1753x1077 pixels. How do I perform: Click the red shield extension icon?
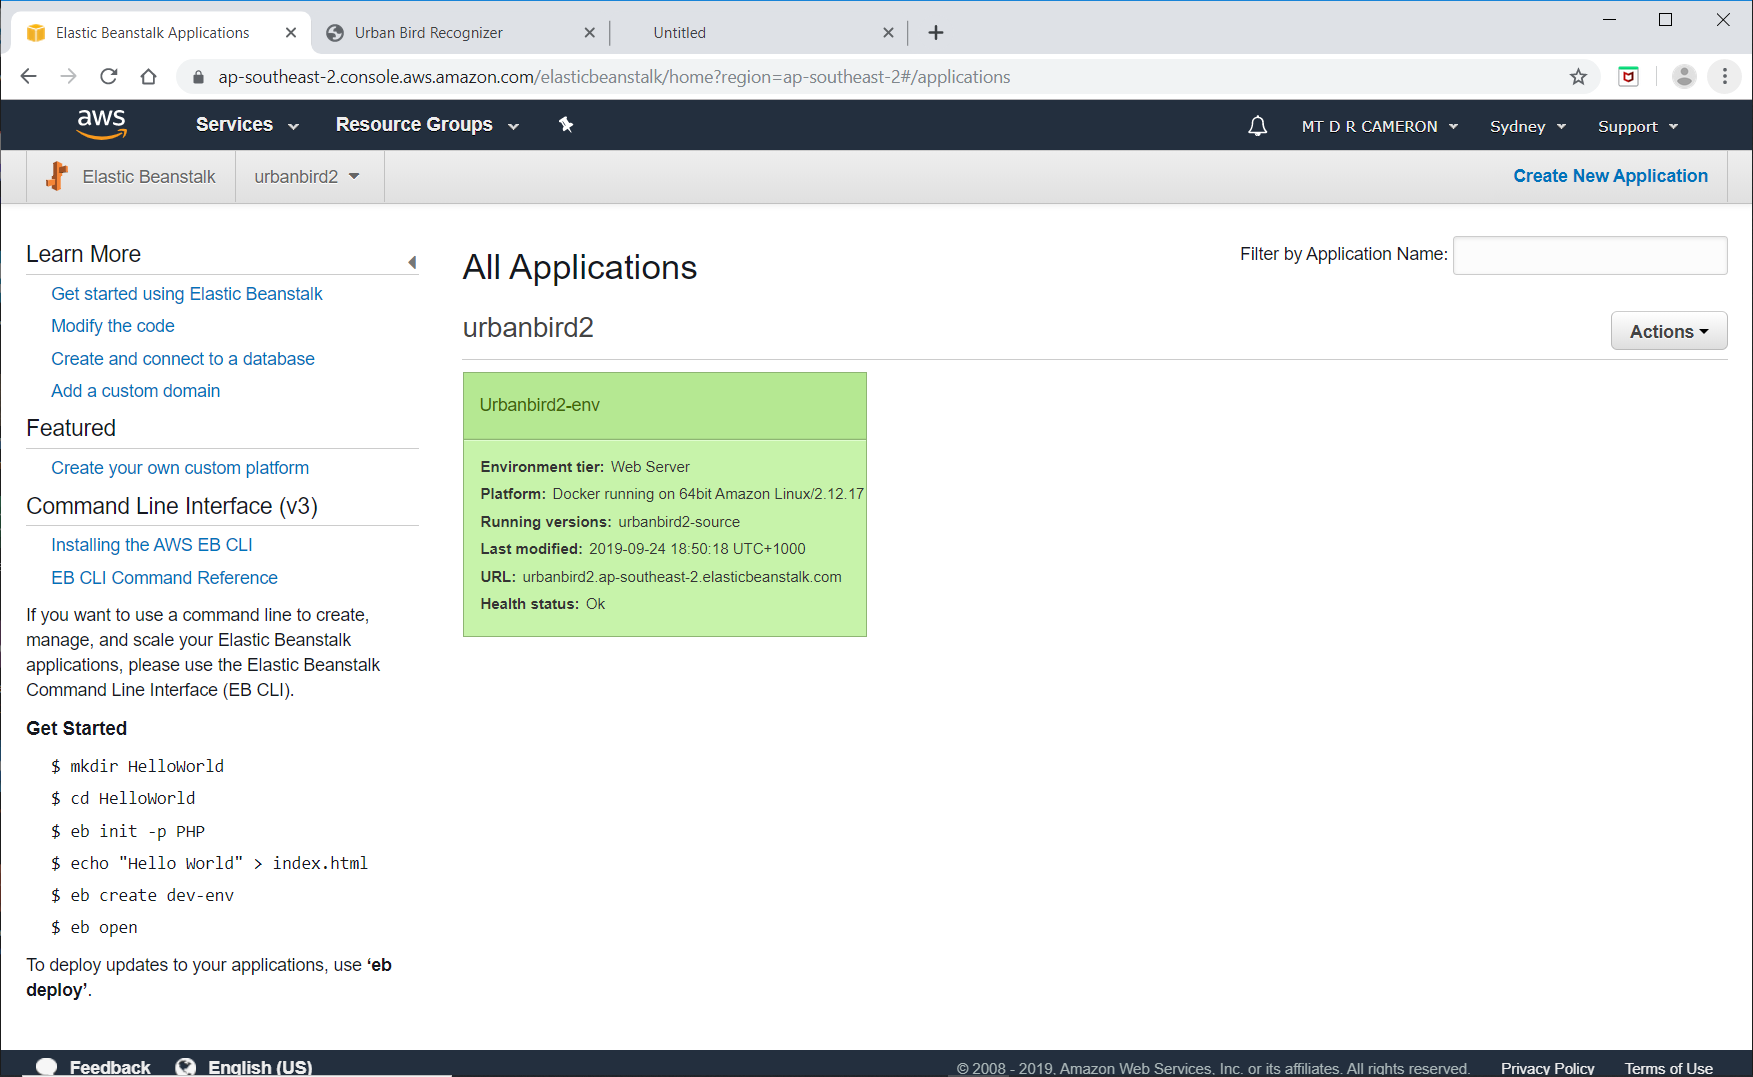point(1628,76)
